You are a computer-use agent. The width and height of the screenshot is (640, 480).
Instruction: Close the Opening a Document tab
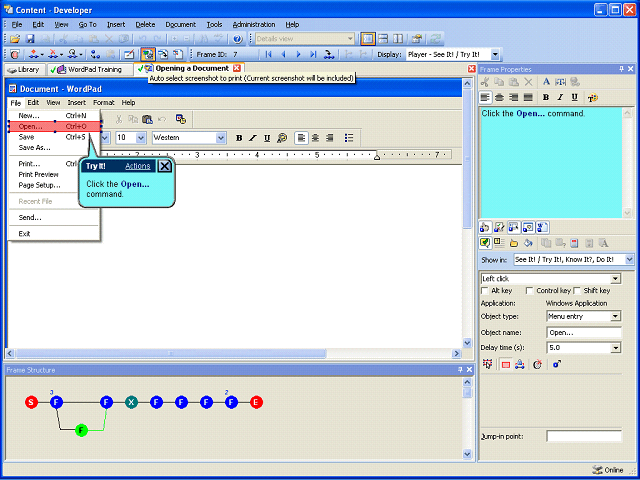point(237,68)
